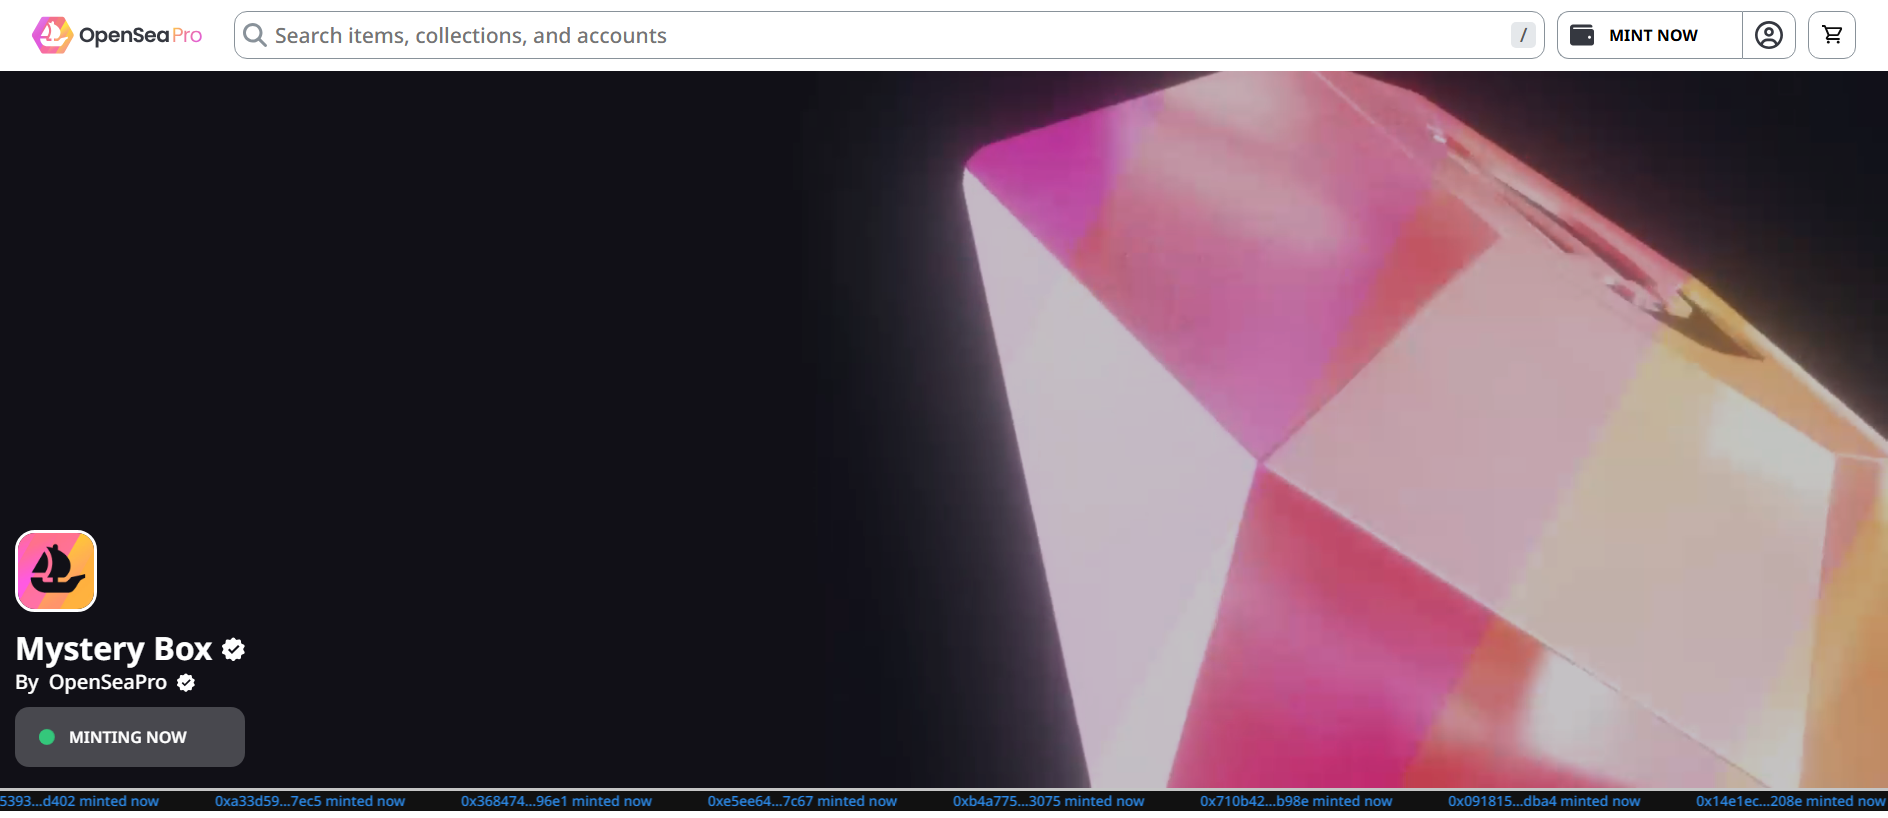Click the green minting status dot
The width and height of the screenshot is (1888, 818).
click(47, 737)
